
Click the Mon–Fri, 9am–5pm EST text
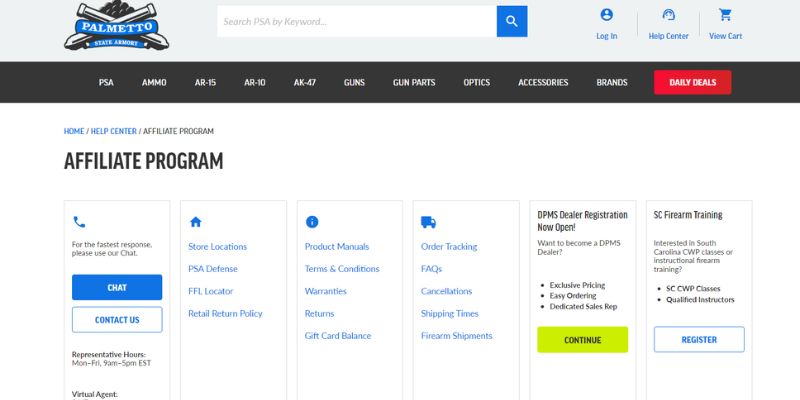(x=111, y=363)
